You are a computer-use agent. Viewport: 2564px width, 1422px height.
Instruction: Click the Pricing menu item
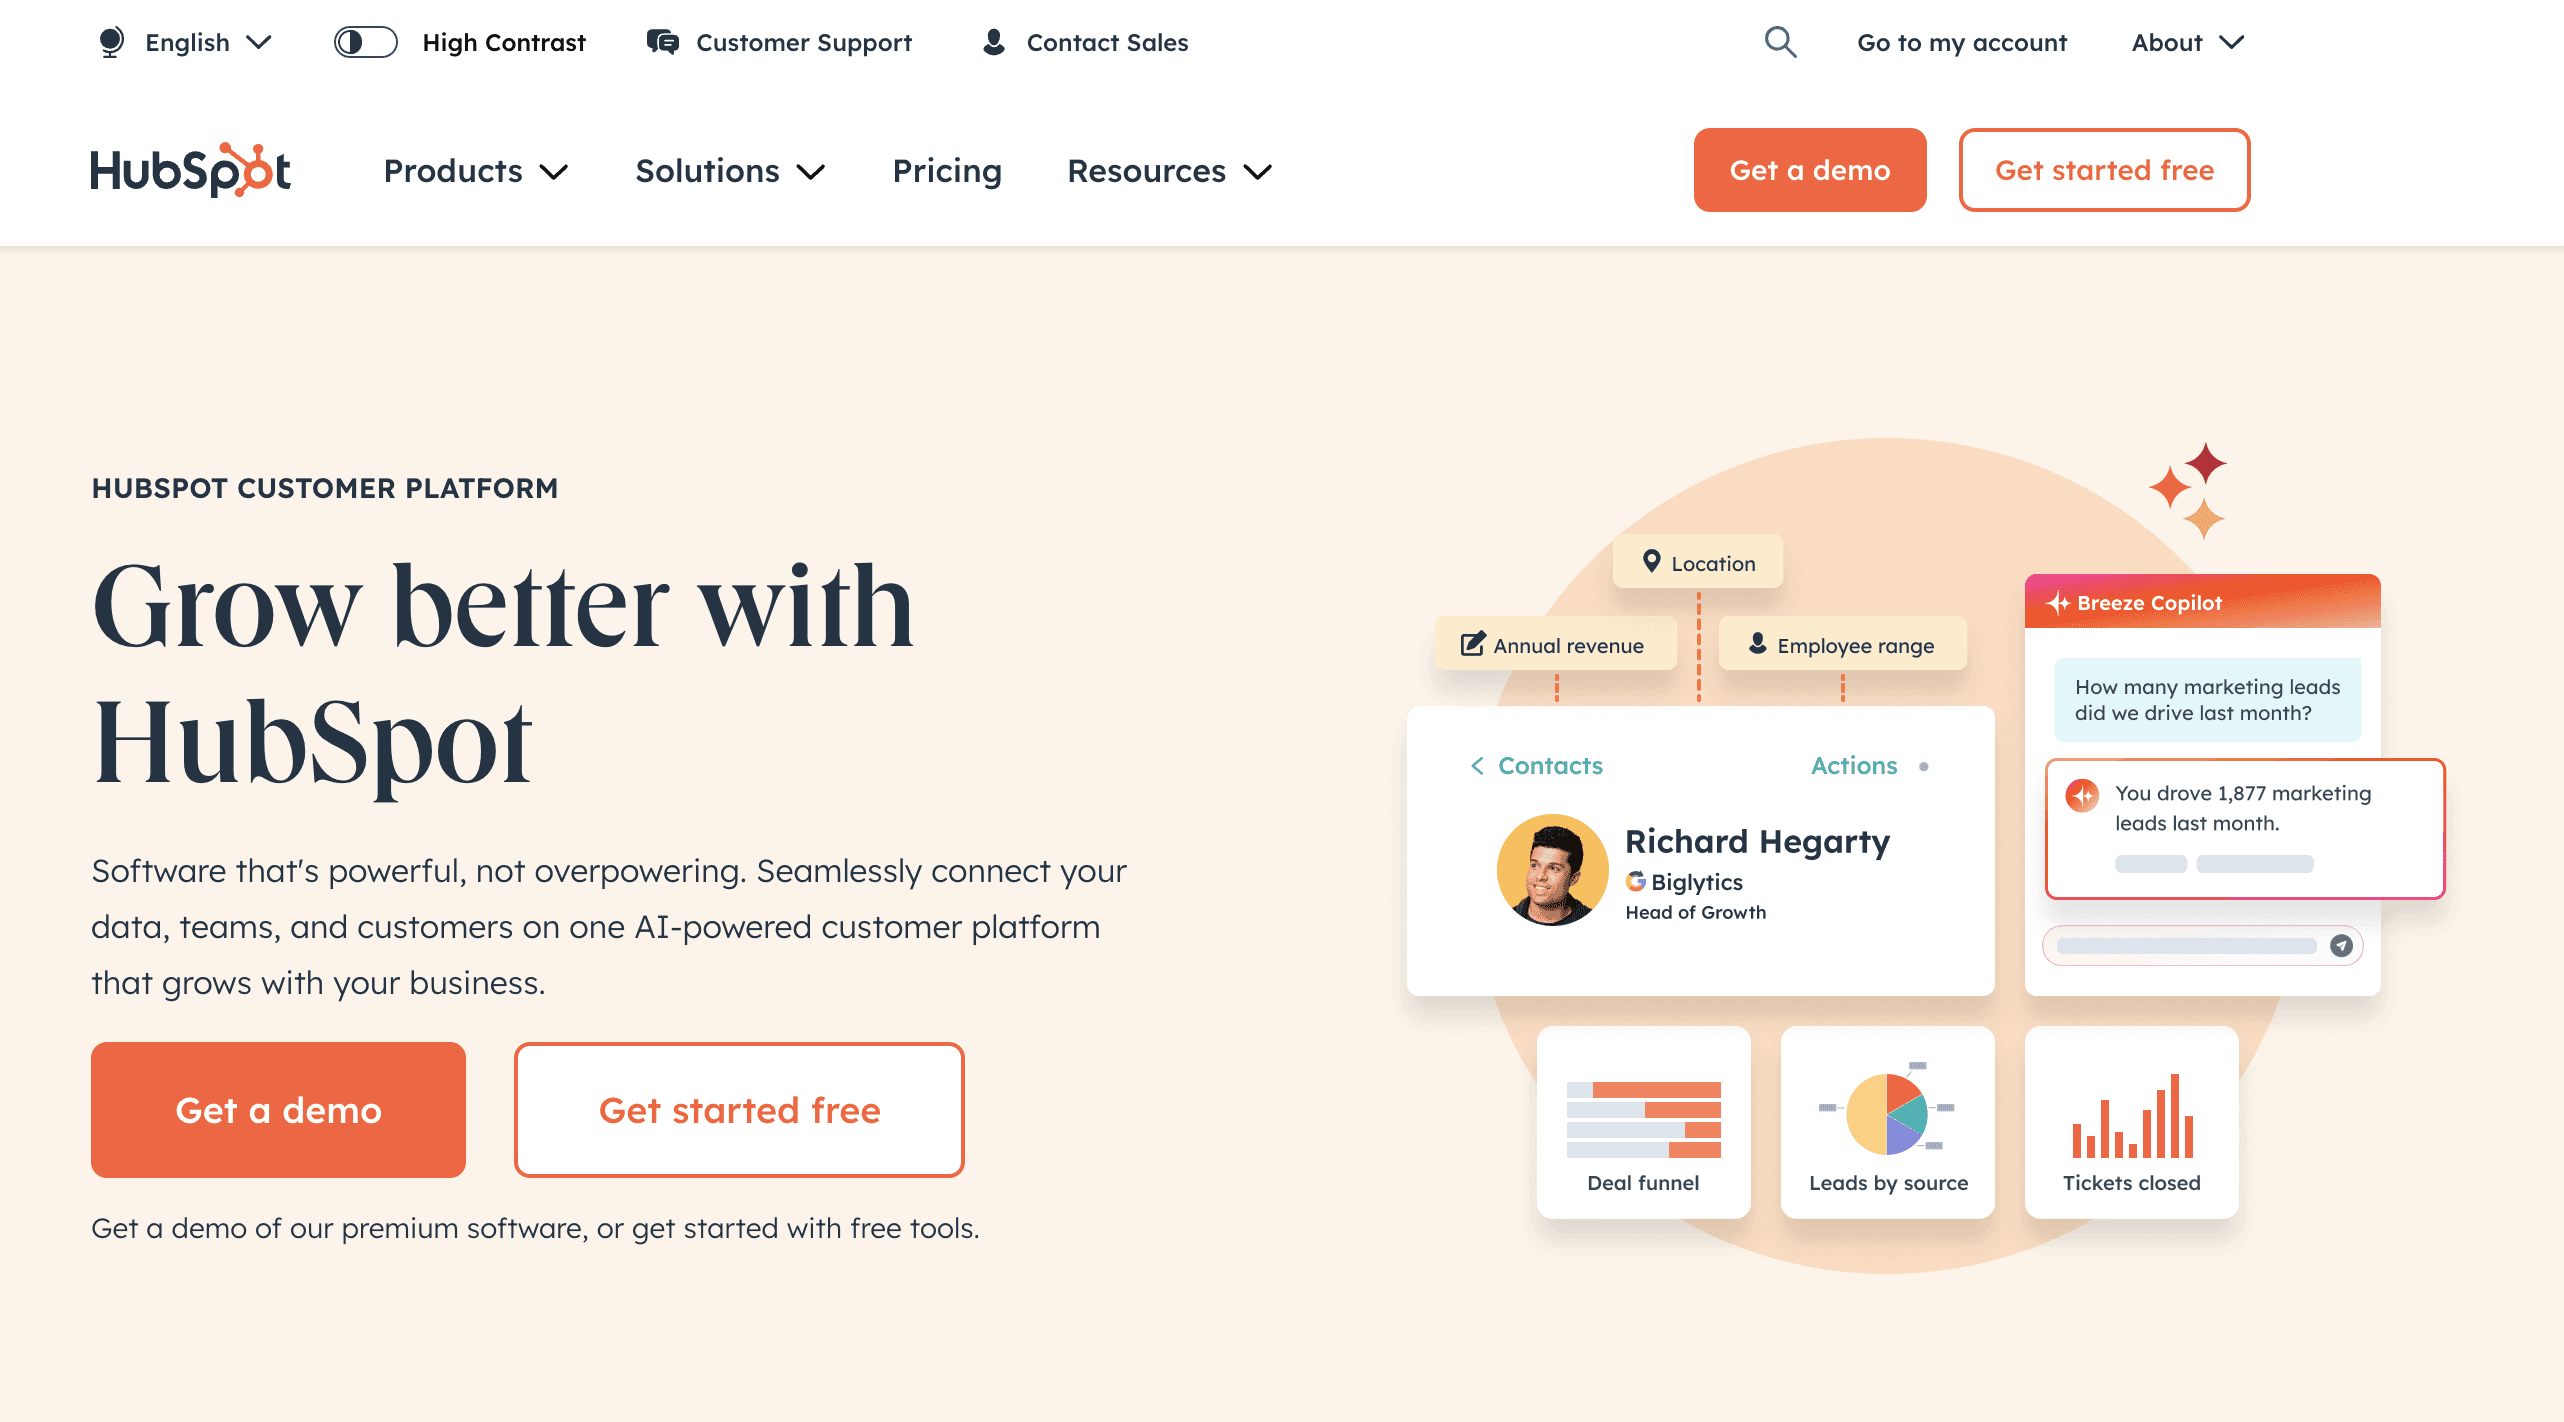[947, 170]
